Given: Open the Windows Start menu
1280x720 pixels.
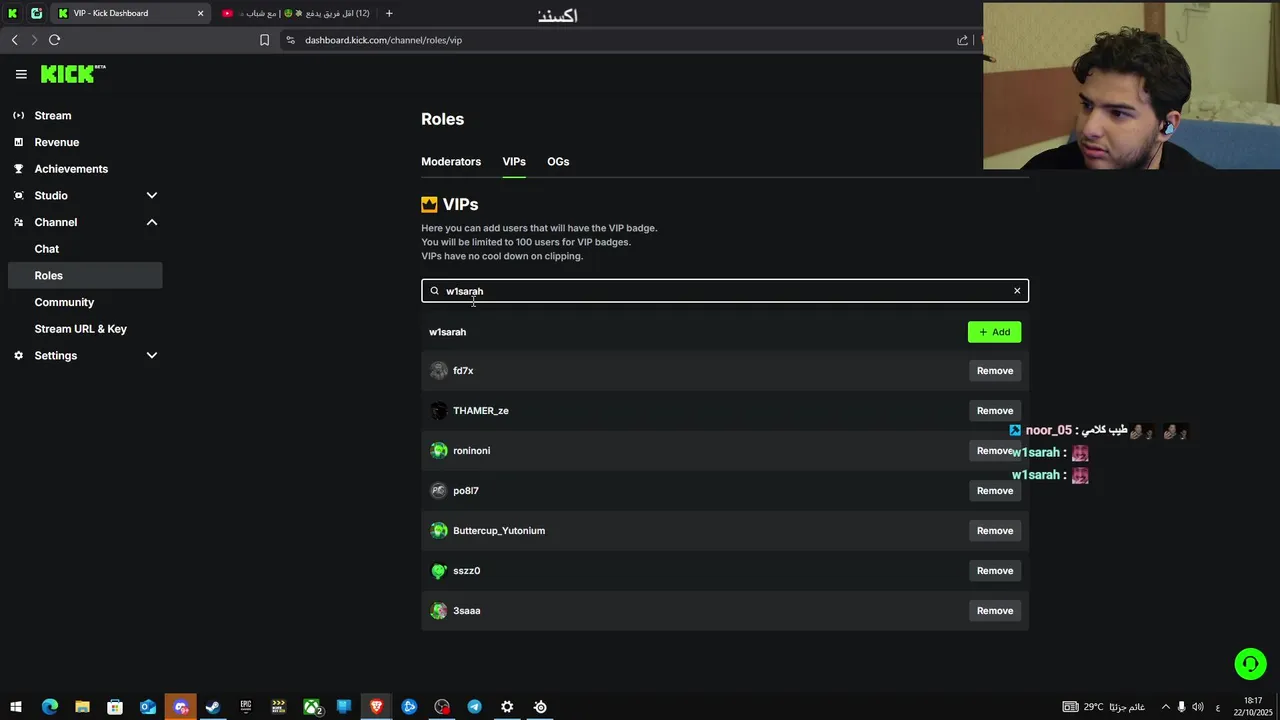Looking at the screenshot, I should (16, 707).
